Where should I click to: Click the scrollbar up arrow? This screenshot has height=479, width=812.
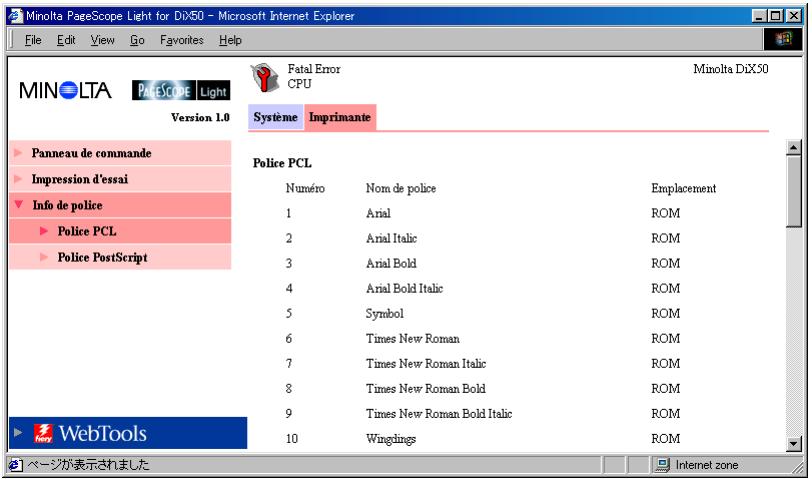tap(793, 148)
